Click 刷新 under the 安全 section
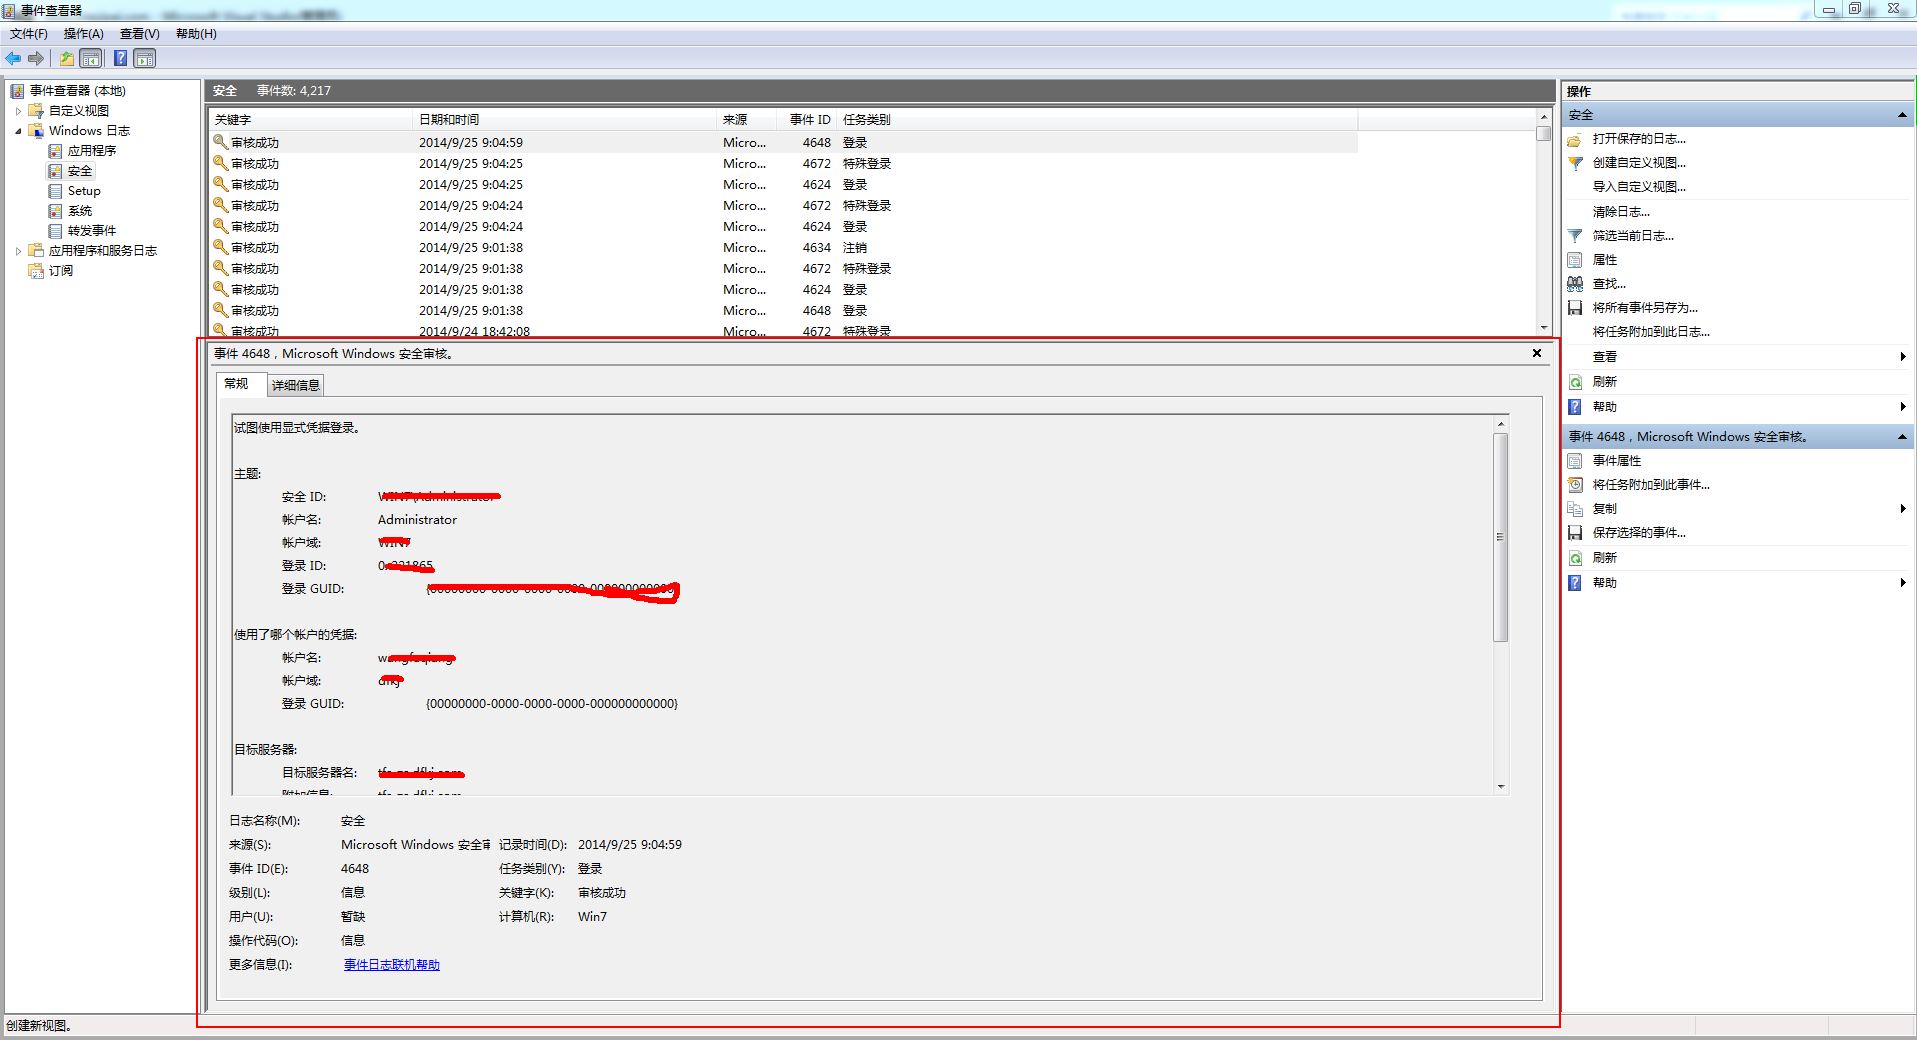Image resolution: width=1917 pixels, height=1040 pixels. pyautogui.click(x=1604, y=382)
